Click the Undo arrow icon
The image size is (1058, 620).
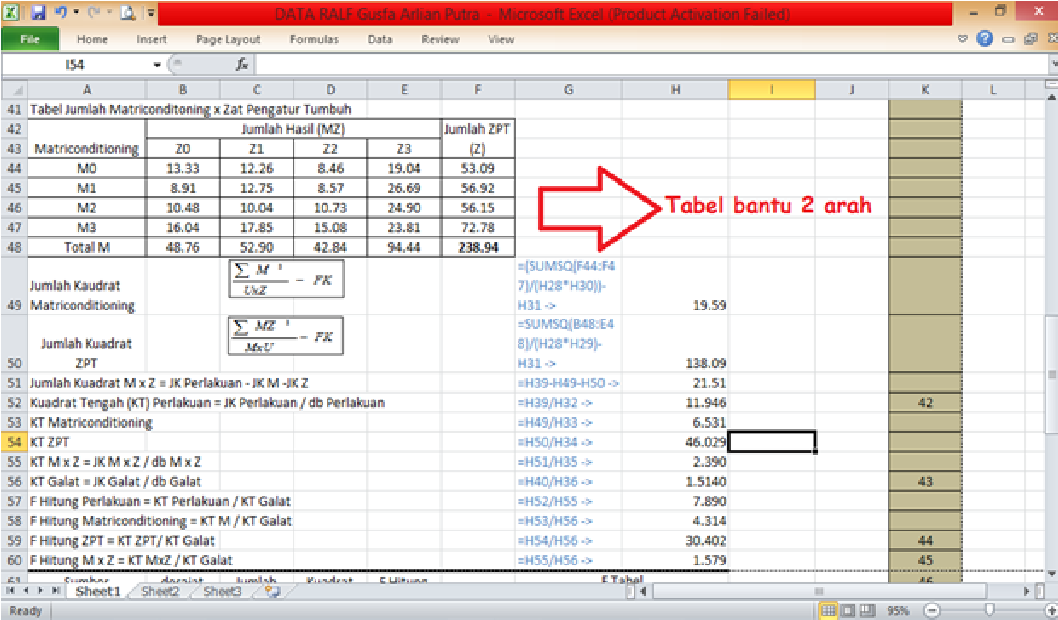[x=62, y=14]
